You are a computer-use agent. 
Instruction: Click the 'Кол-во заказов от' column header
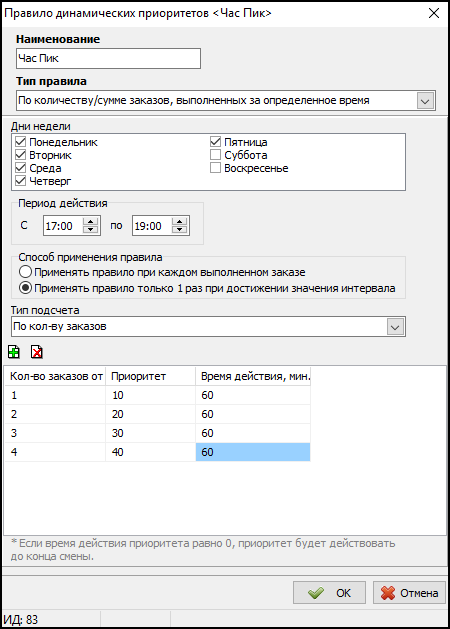coord(55,376)
